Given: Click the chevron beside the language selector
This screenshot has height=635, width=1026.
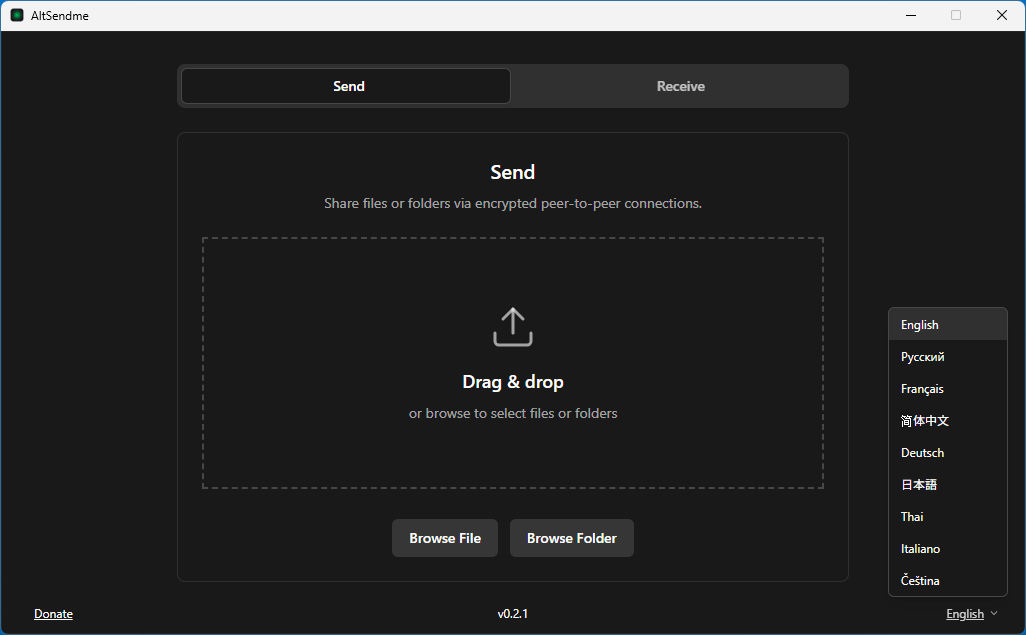Looking at the screenshot, I should 994,614.
